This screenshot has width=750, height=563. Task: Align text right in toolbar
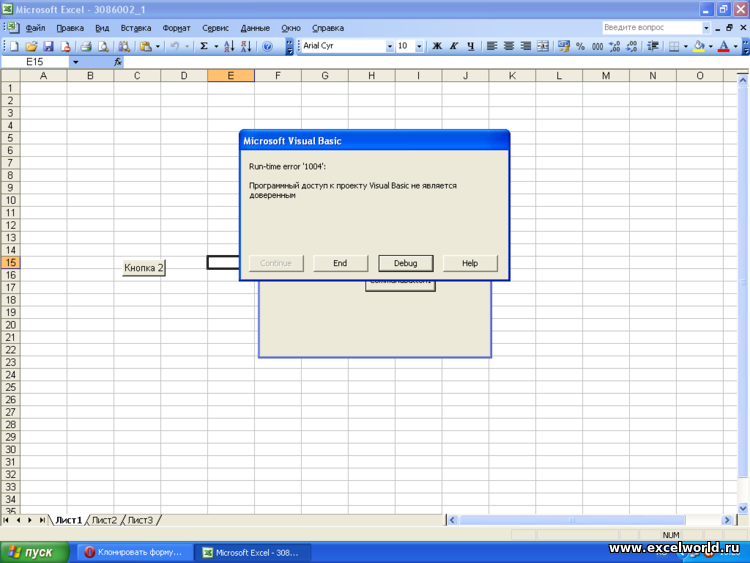[x=526, y=46]
